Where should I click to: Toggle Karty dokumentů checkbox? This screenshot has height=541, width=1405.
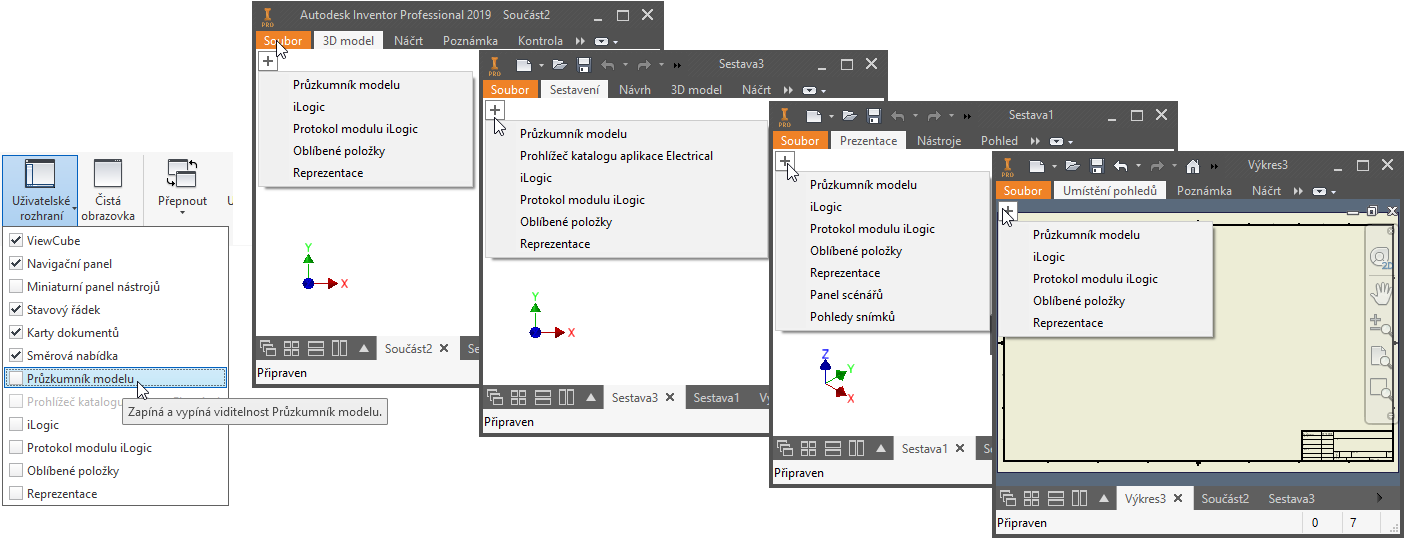[x=16, y=333]
